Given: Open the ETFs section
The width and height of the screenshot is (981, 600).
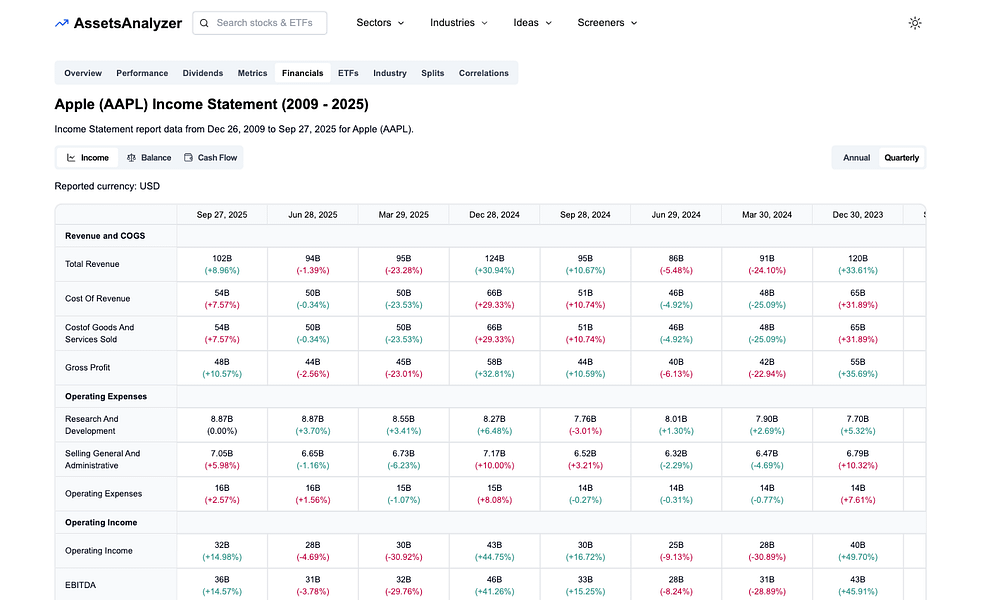Looking at the screenshot, I should pos(348,72).
